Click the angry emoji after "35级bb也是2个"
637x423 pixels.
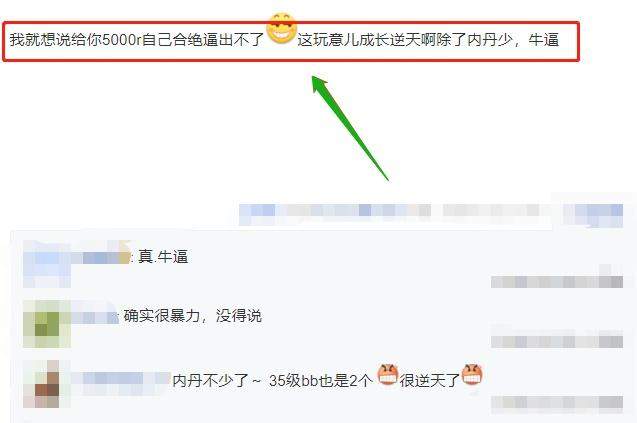pos(387,374)
